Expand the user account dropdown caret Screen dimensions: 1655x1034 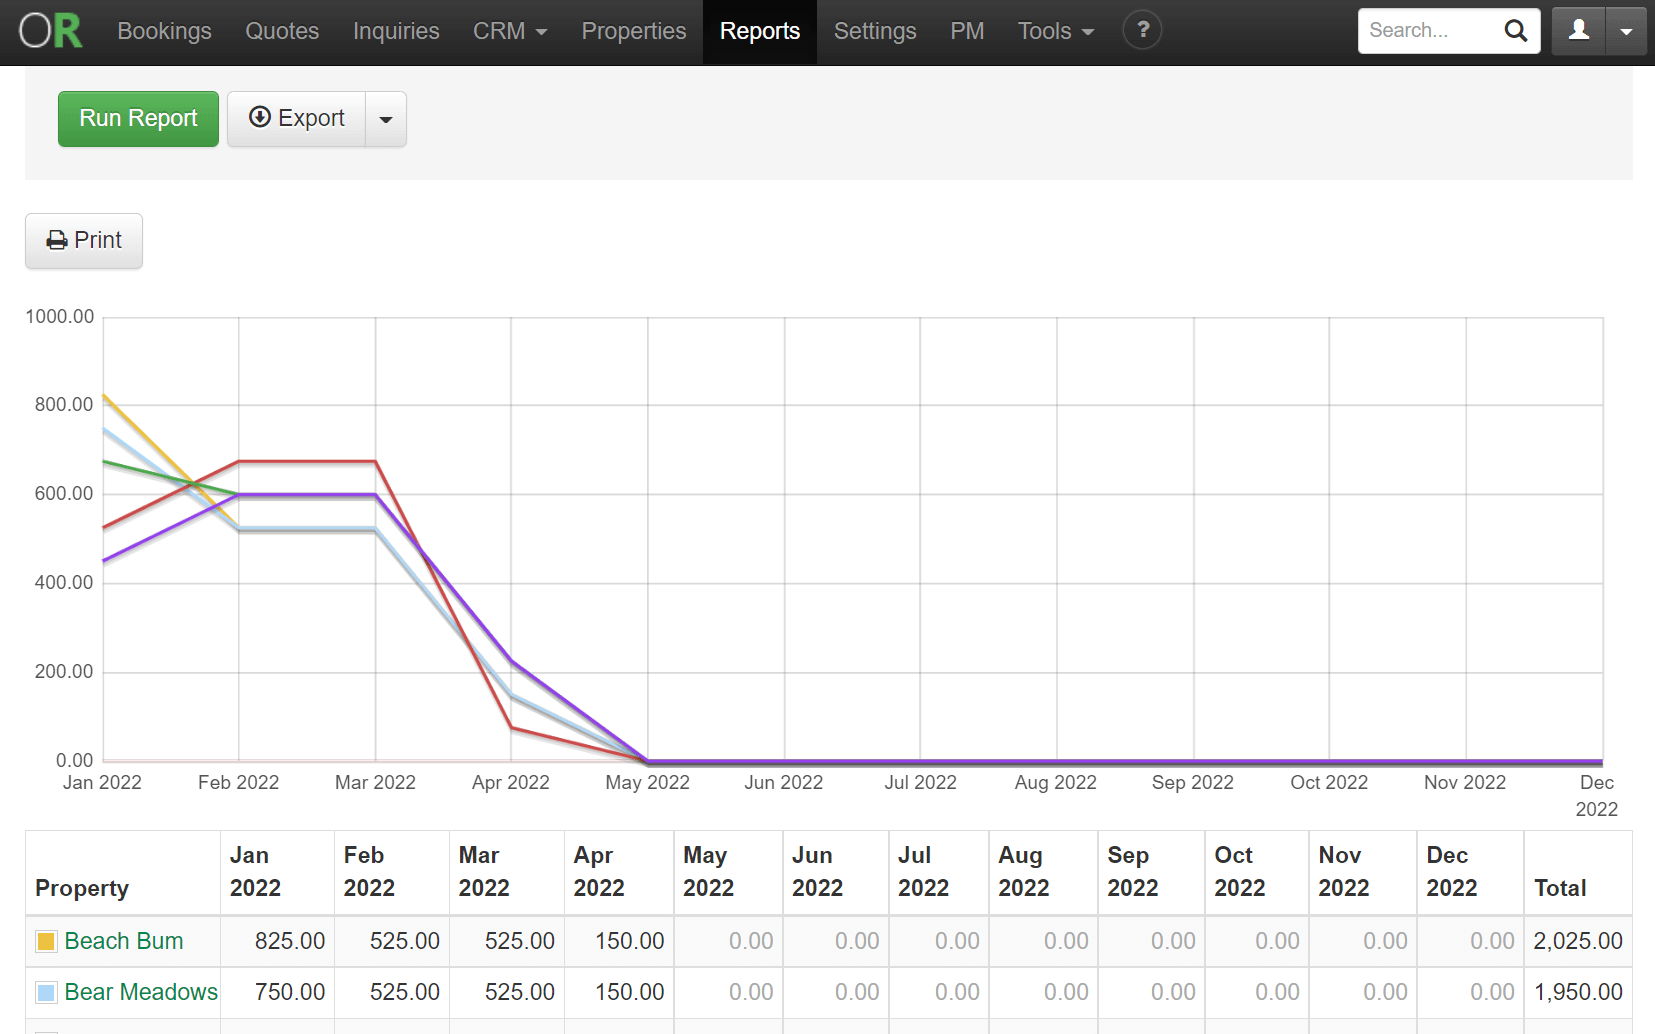(1626, 31)
